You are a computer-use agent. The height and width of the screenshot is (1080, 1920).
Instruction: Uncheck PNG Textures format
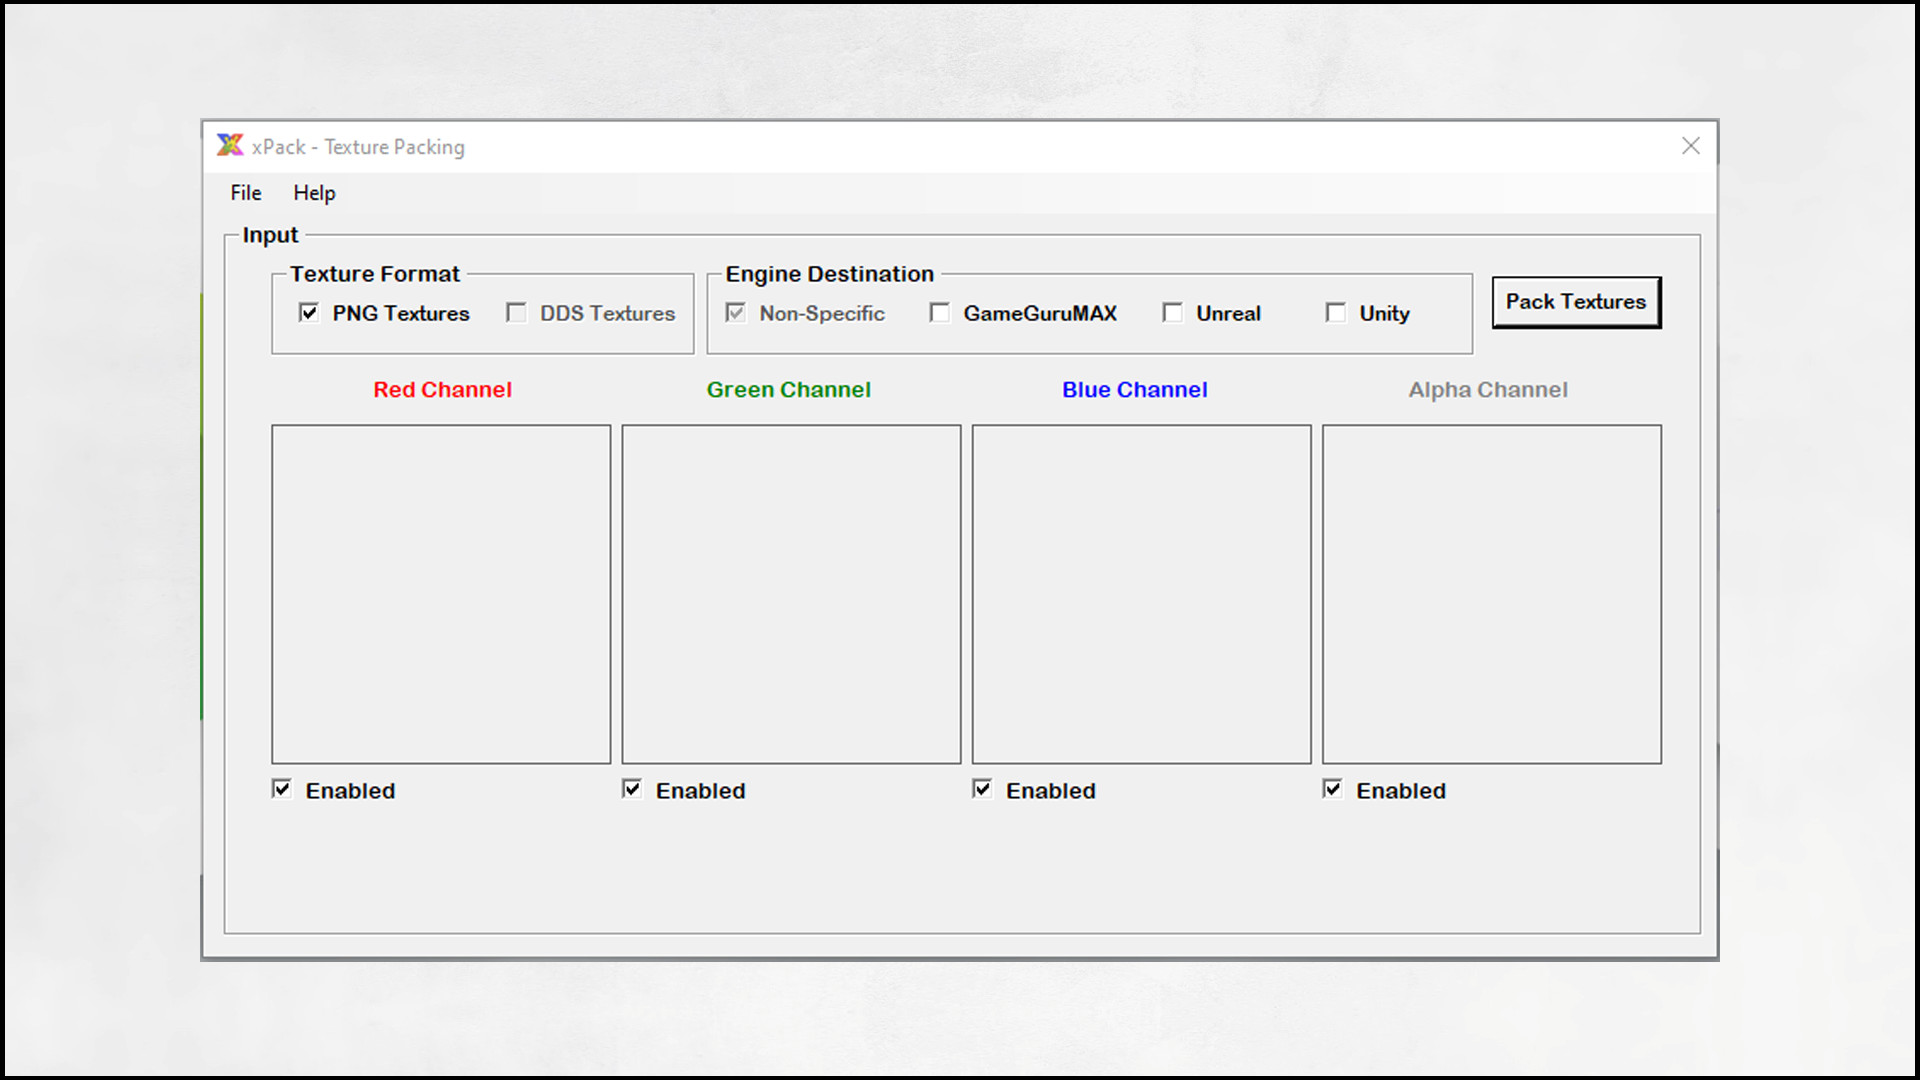coord(309,313)
